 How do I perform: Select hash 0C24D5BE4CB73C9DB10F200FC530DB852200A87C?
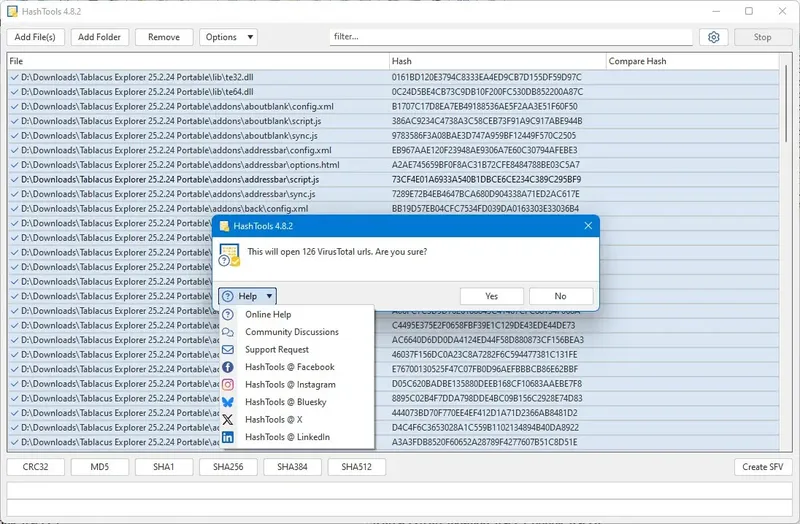pos(487,92)
